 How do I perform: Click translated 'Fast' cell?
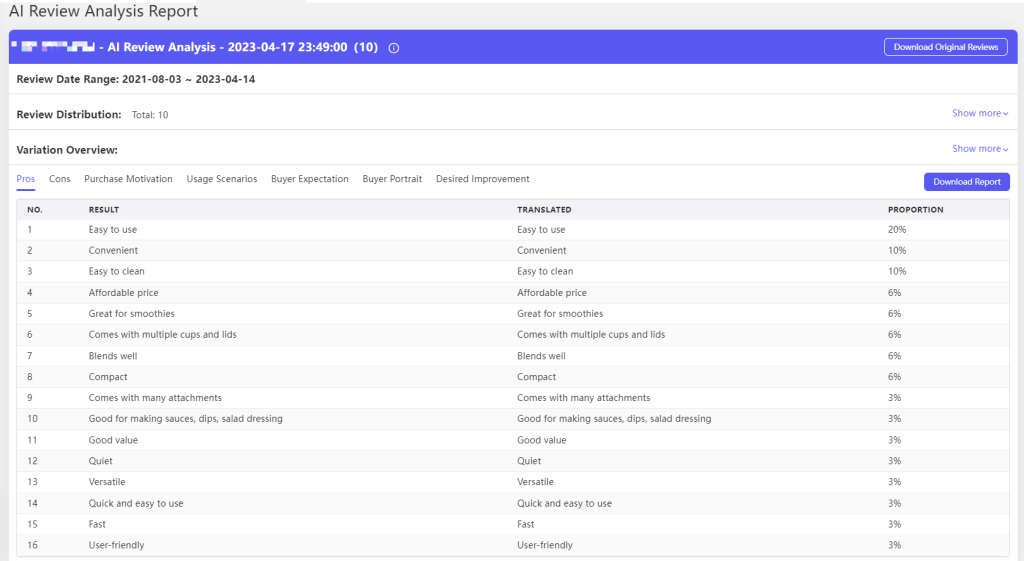525,524
